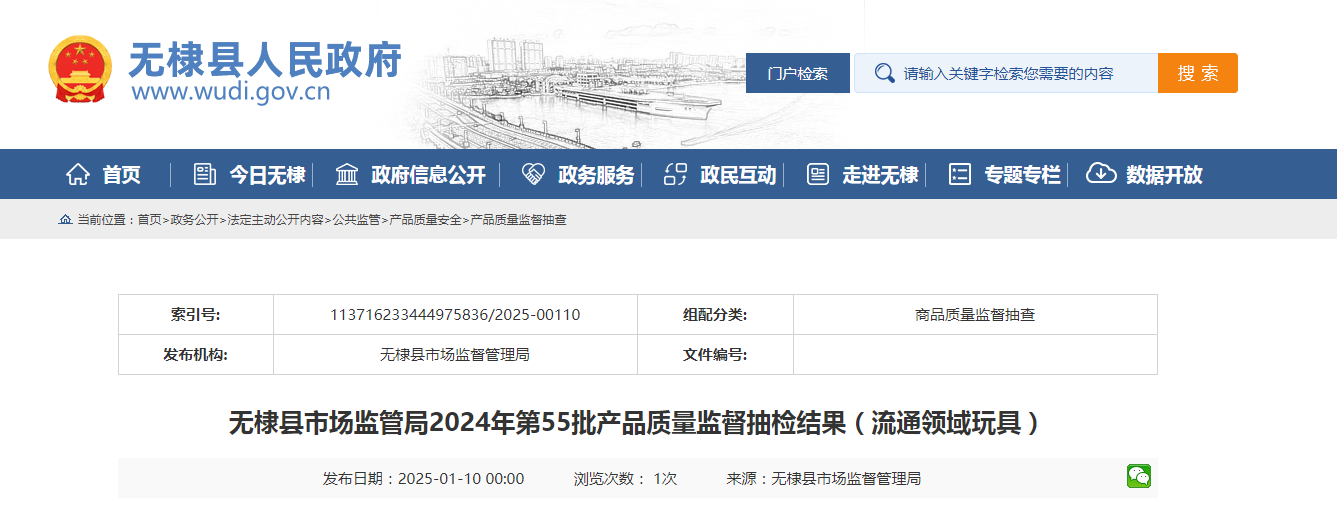Viewport: 1337px width, 517px height.
Task: Click the 门户检索 button
Action: tap(798, 73)
